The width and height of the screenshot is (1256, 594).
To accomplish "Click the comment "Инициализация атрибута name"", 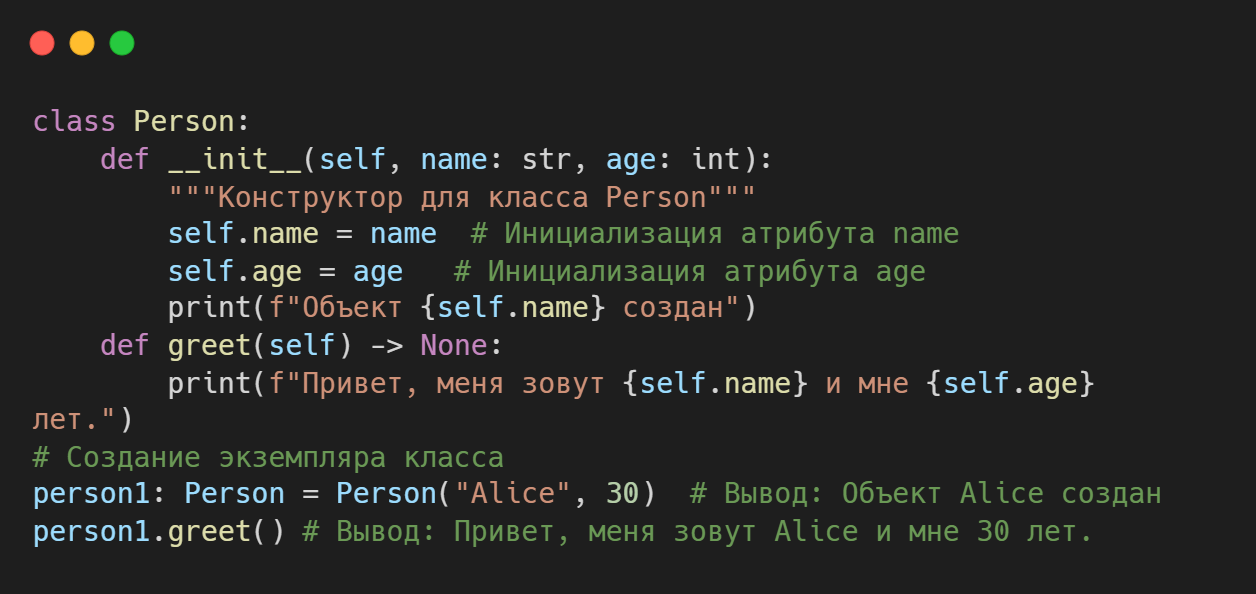I will tap(715, 234).
